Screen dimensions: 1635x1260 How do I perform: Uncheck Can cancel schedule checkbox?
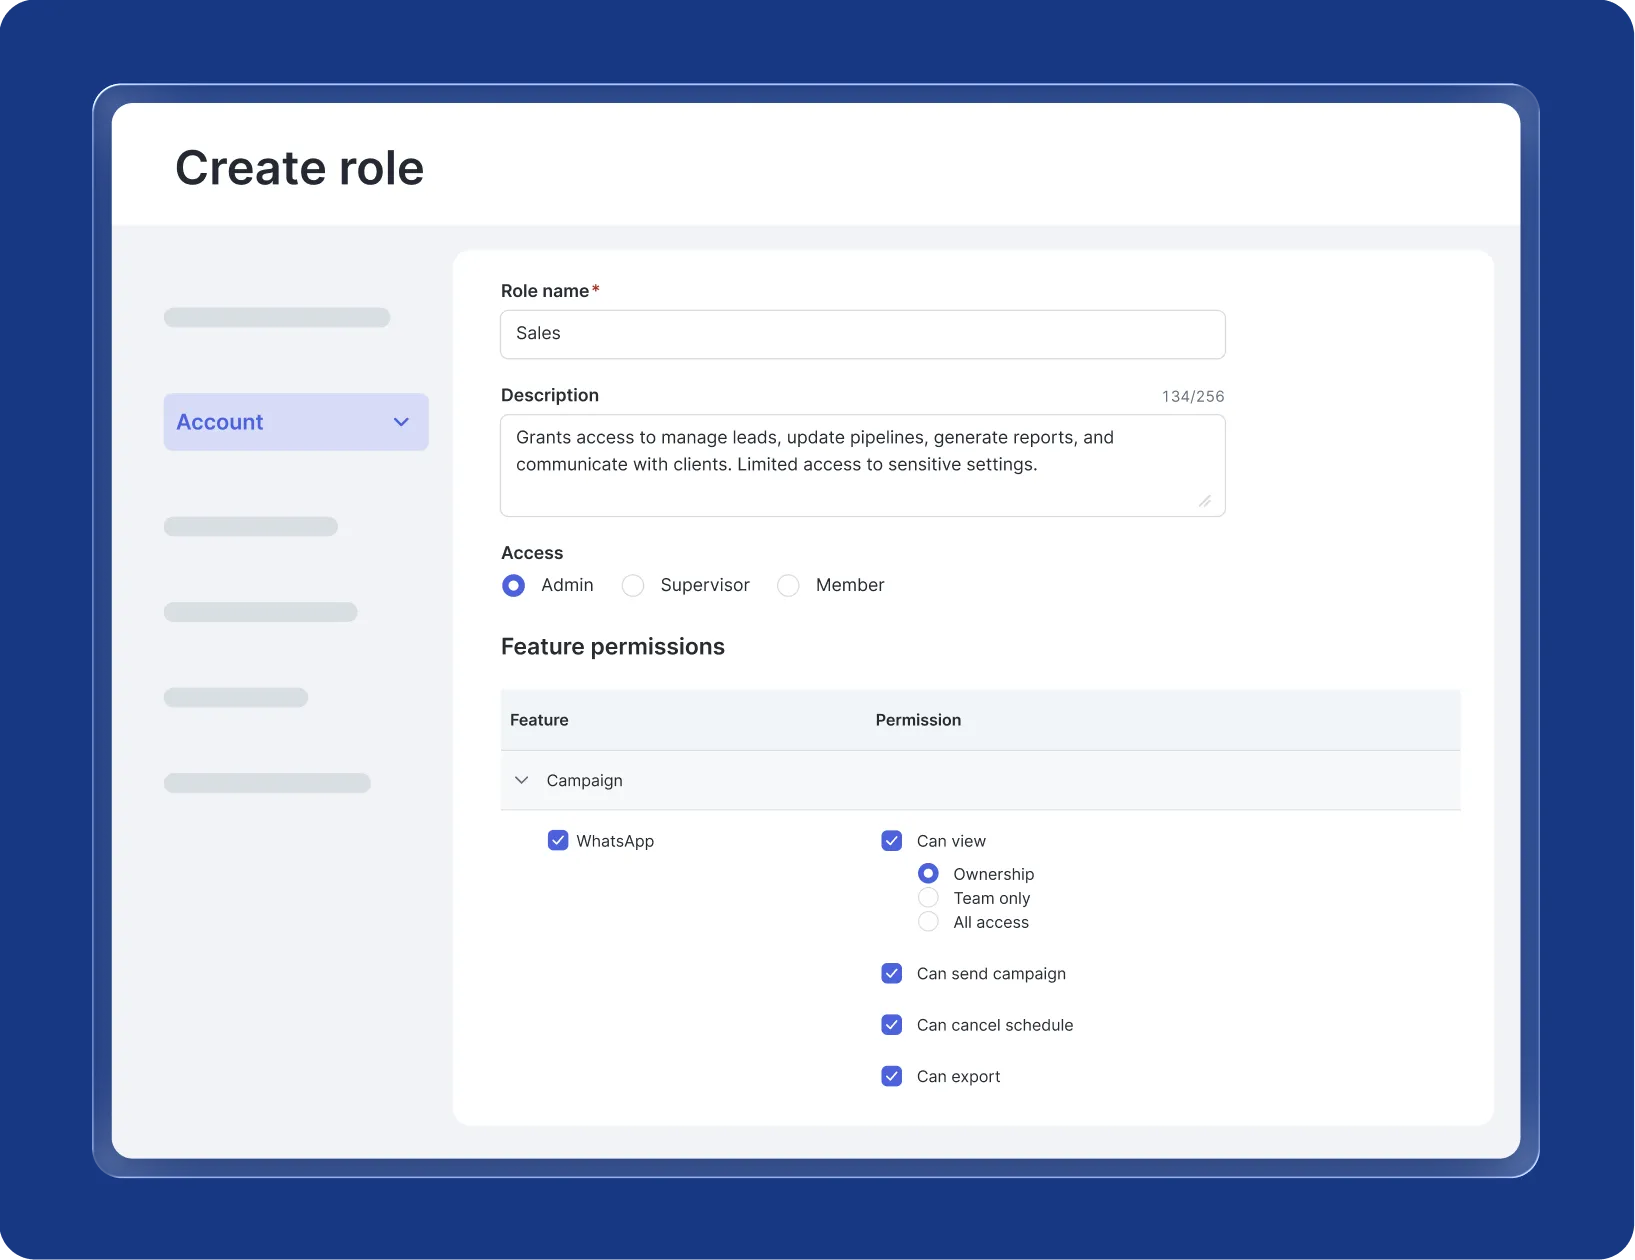(x=892, y=1025)
